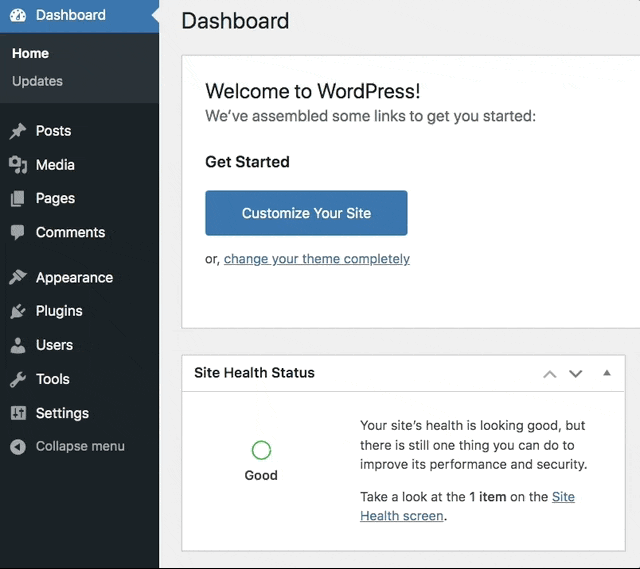
Task: Click the Settings sliders icon
Action: [x=18, y=413]
